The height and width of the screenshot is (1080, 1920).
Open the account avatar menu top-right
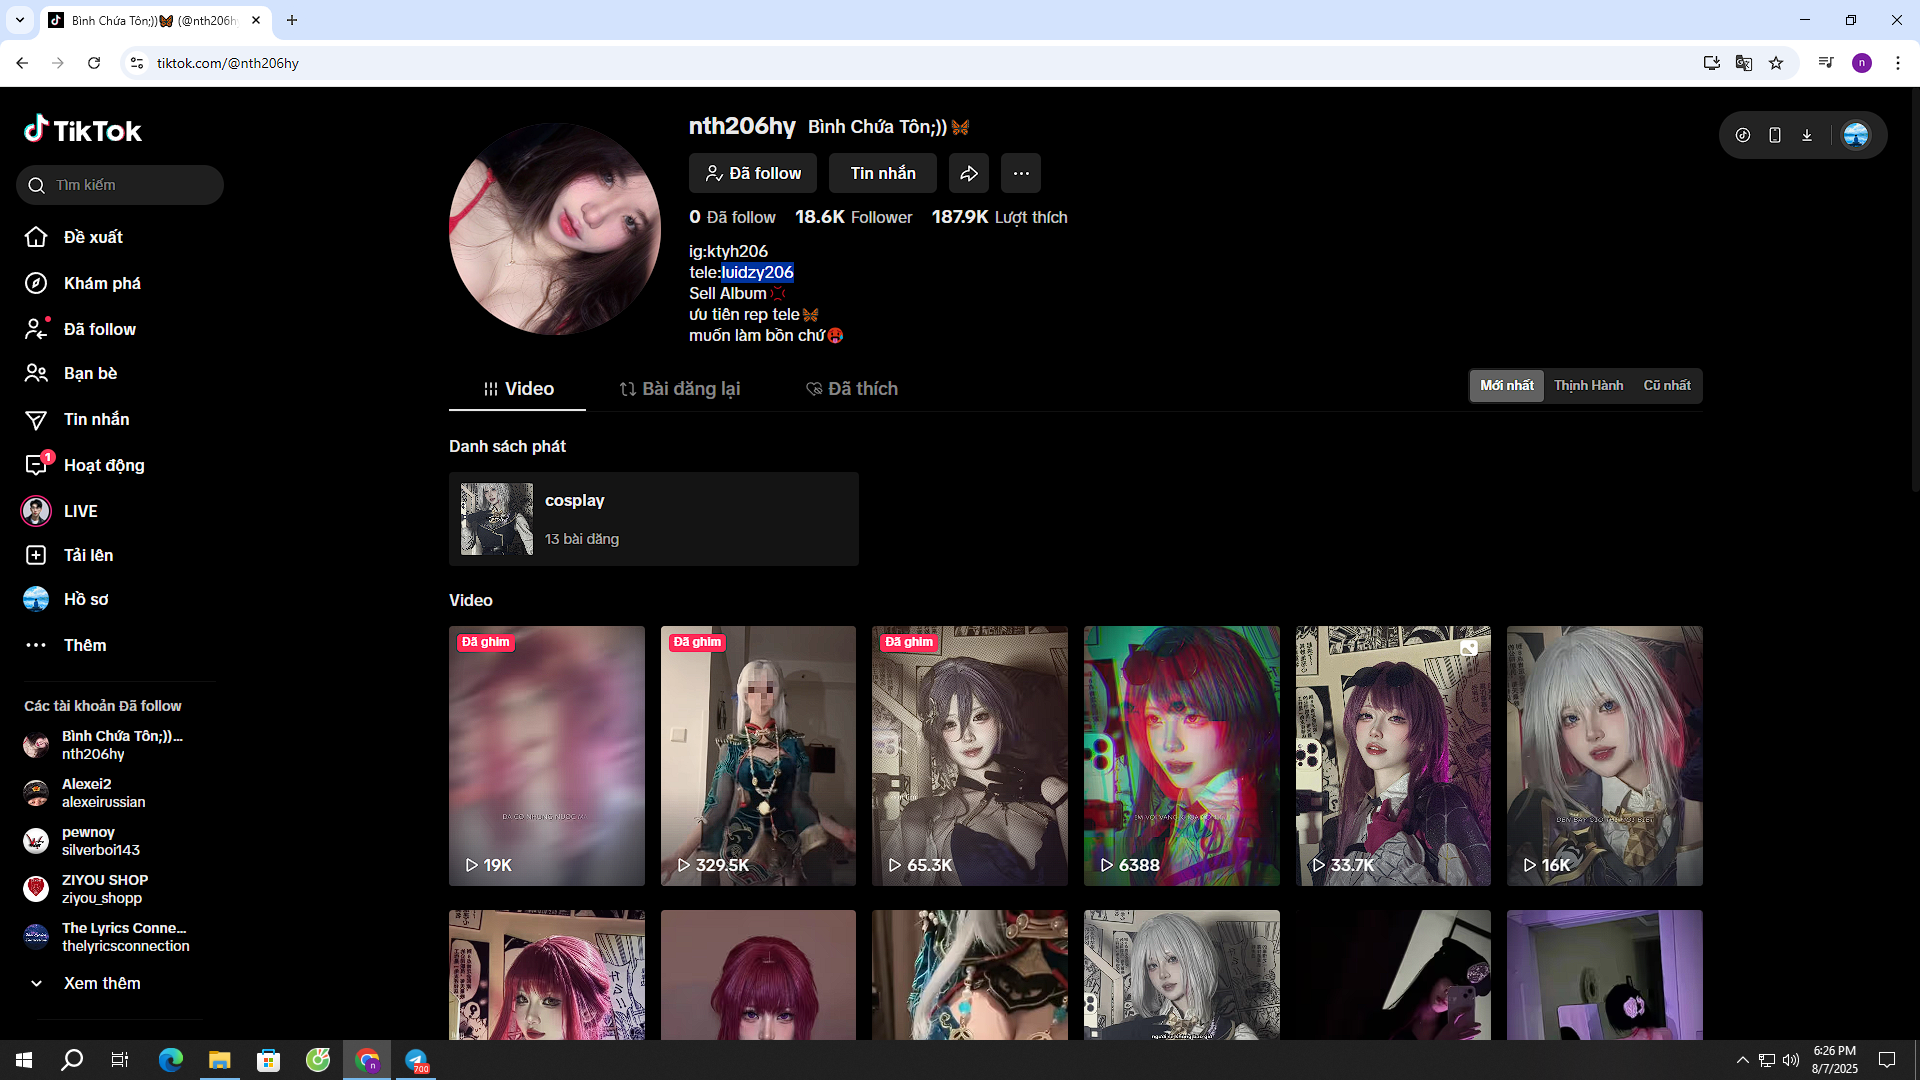coord(1856,135)
